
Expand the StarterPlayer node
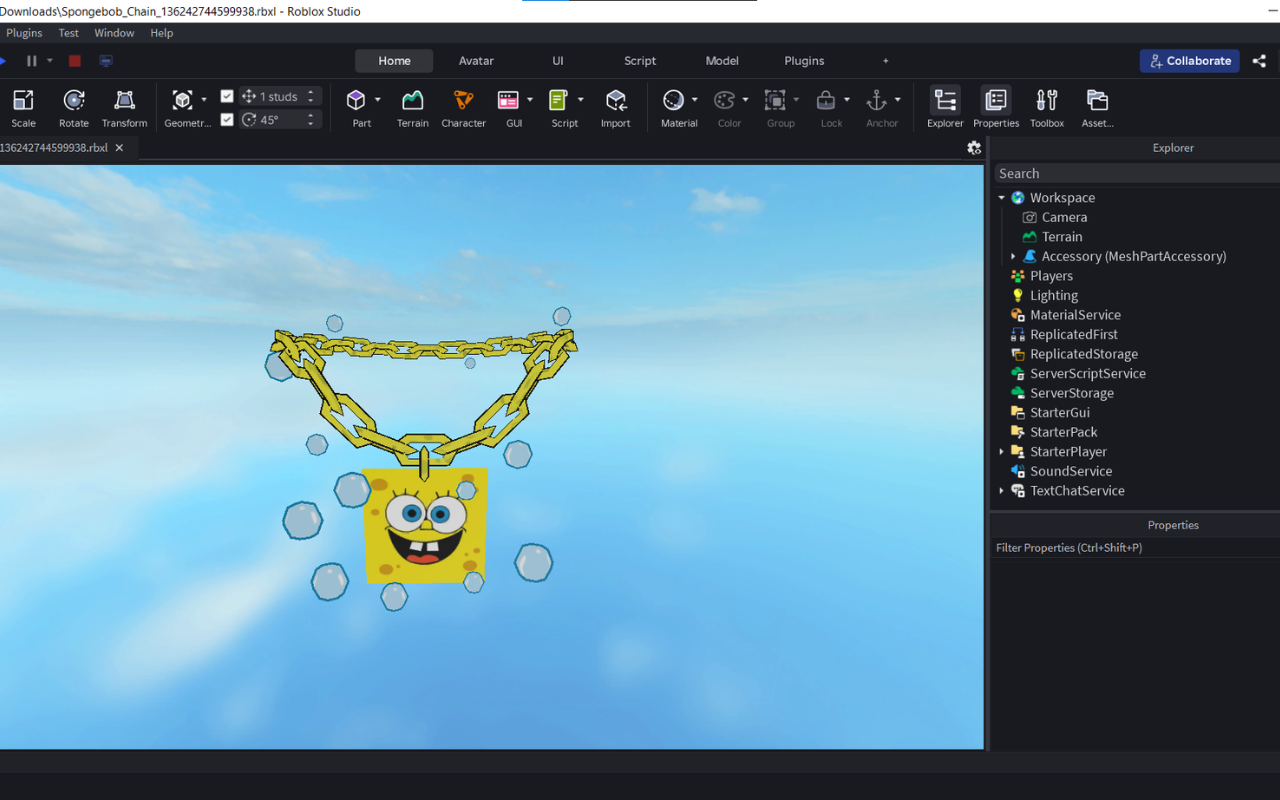coord(1001,452)
